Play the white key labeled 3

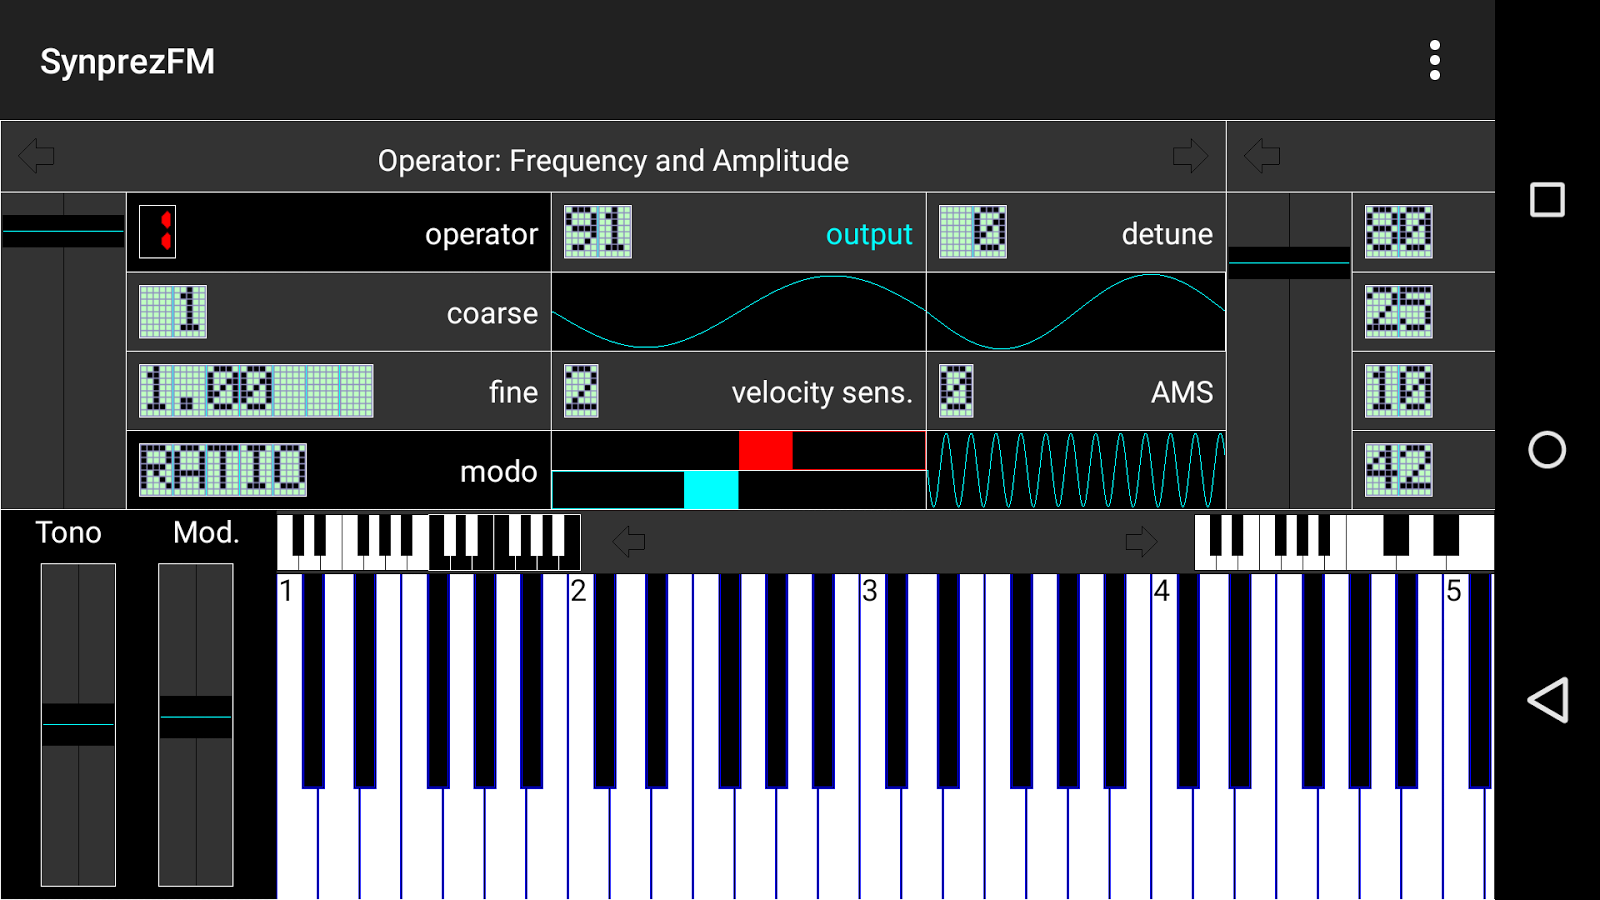[x=881, y=840]
